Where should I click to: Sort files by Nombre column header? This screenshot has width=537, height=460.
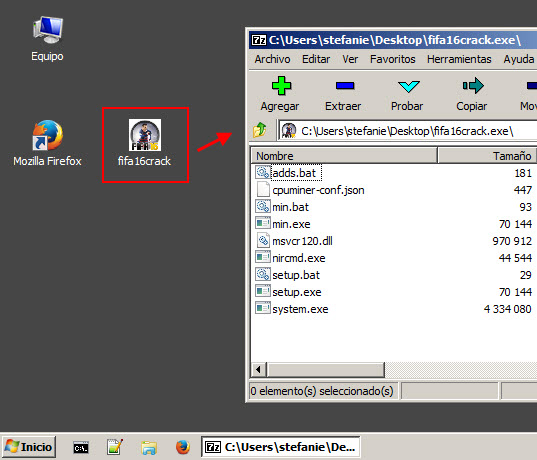click(344, 156)
